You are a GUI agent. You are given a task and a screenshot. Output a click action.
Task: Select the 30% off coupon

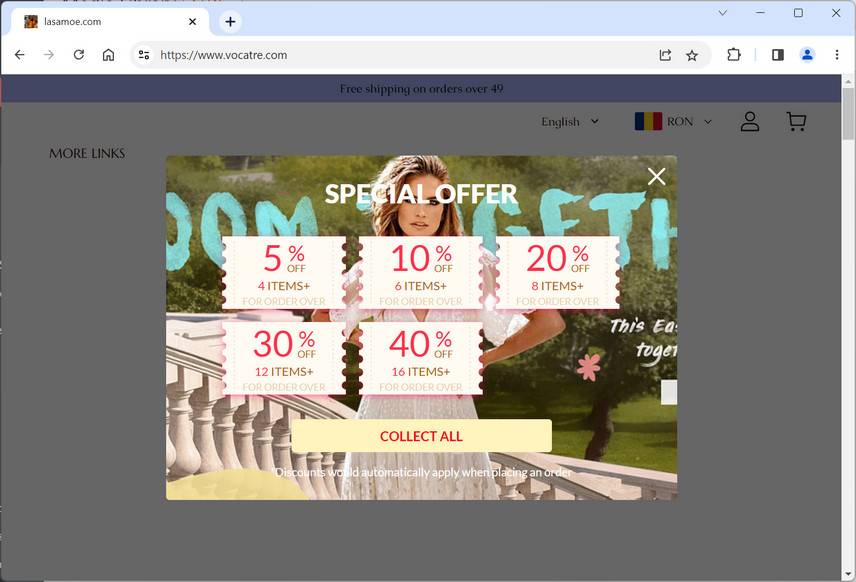coord(284,358)
